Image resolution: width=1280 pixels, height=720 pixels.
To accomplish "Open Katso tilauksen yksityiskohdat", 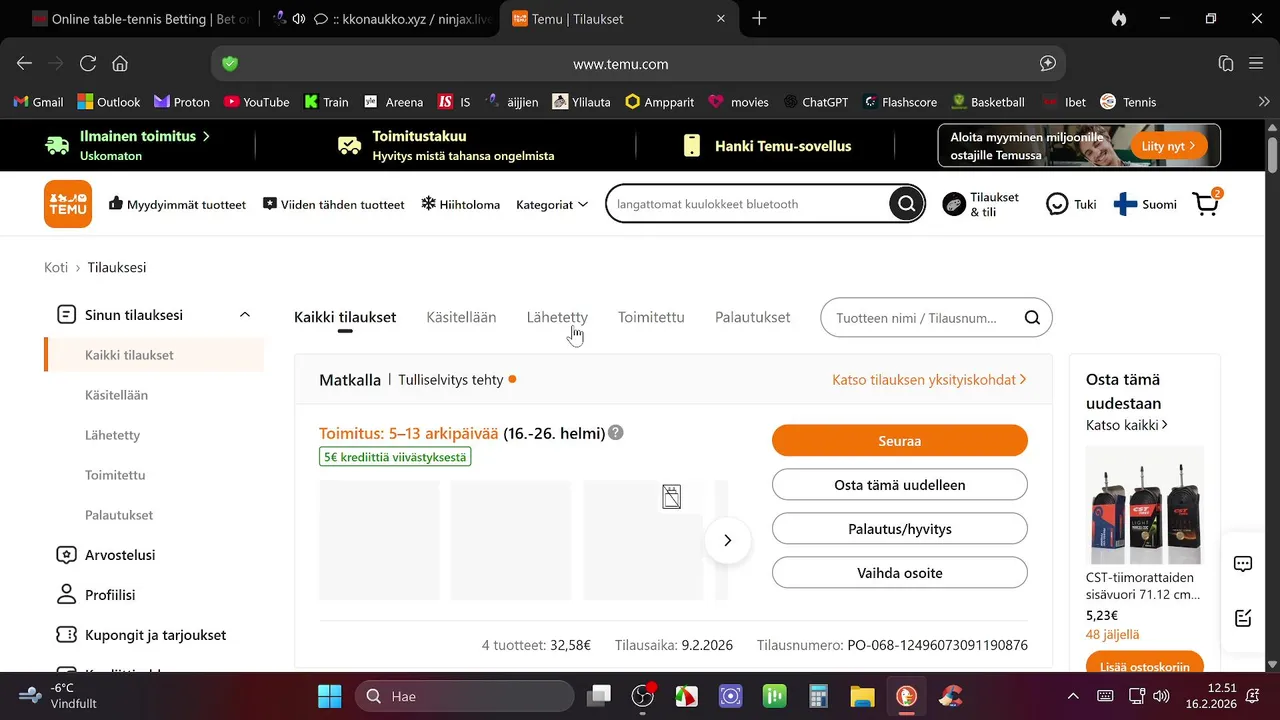I will [929, 380].
